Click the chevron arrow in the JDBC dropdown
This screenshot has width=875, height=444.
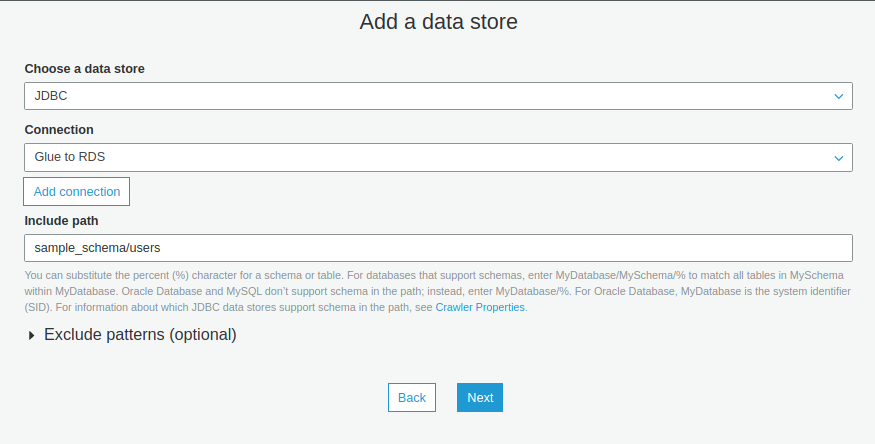(x=838, y=96)
